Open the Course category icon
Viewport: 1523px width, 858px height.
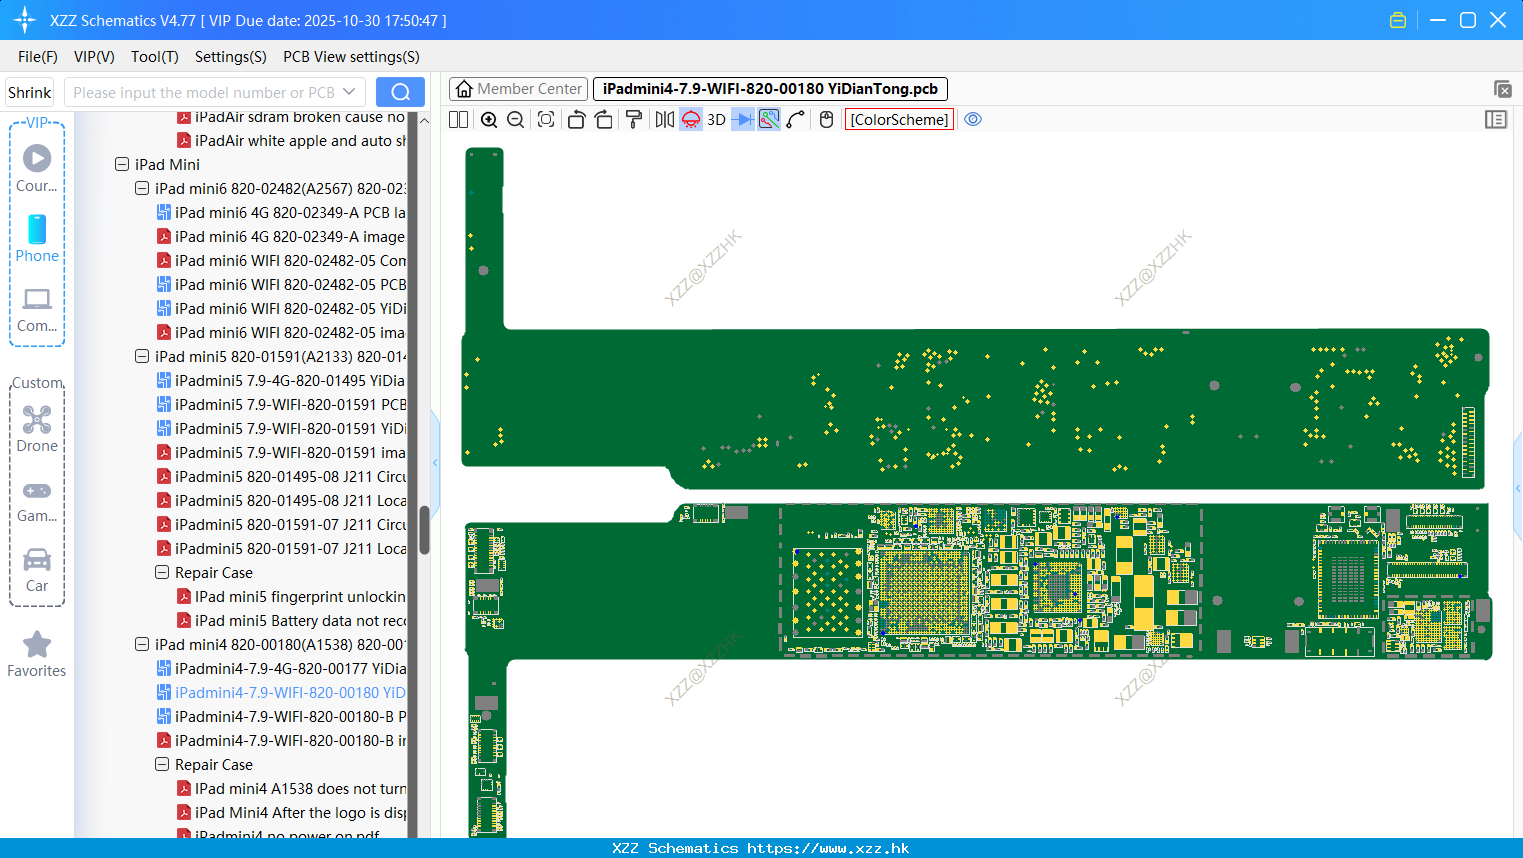pyautogui.click(x=37, y=168)
